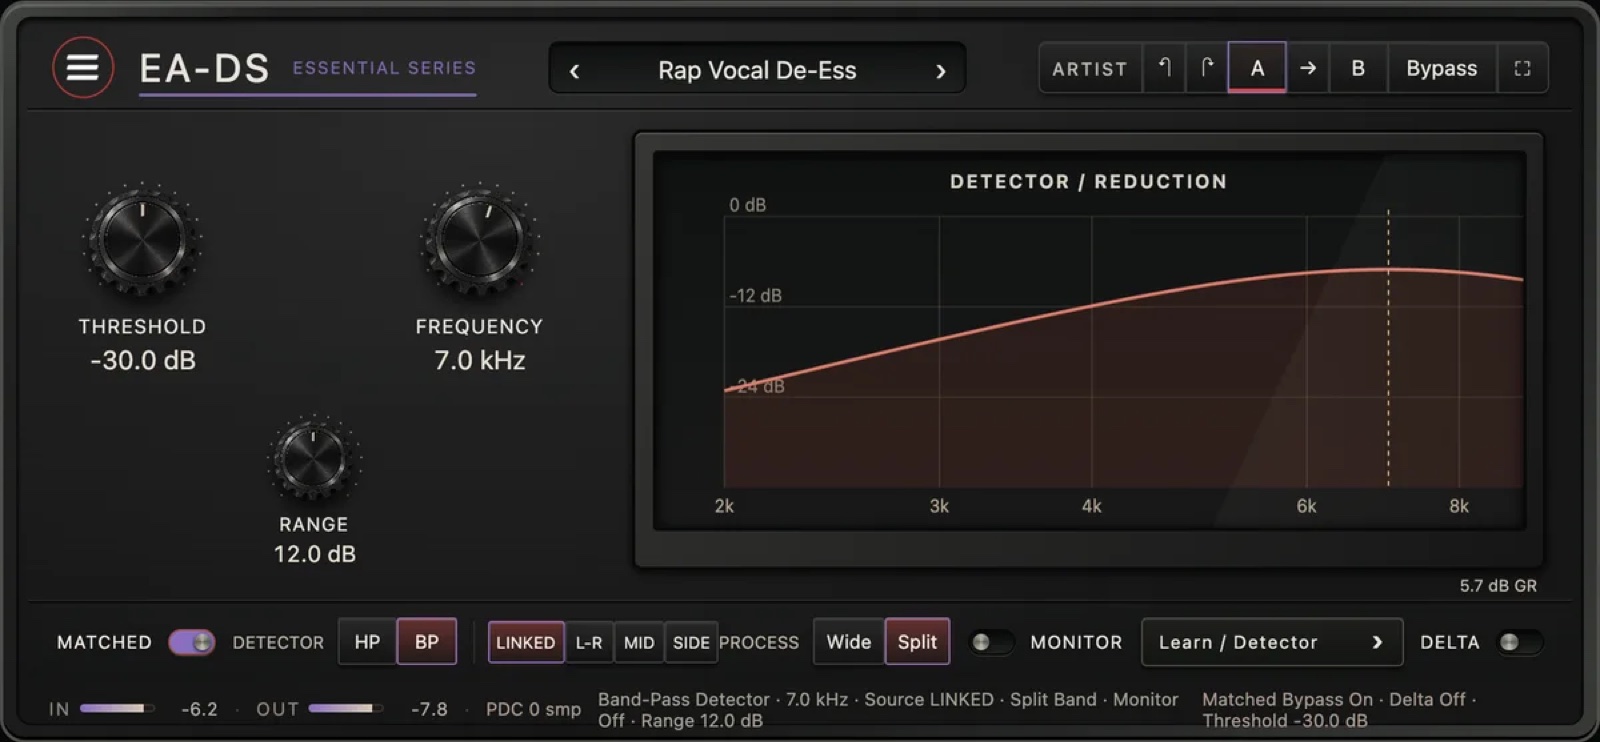Image resolution: width=1600 pixels, height=742 pixels.
Task: Open Rap Vocal De-Ess preset list
Action: coord(757,70)
